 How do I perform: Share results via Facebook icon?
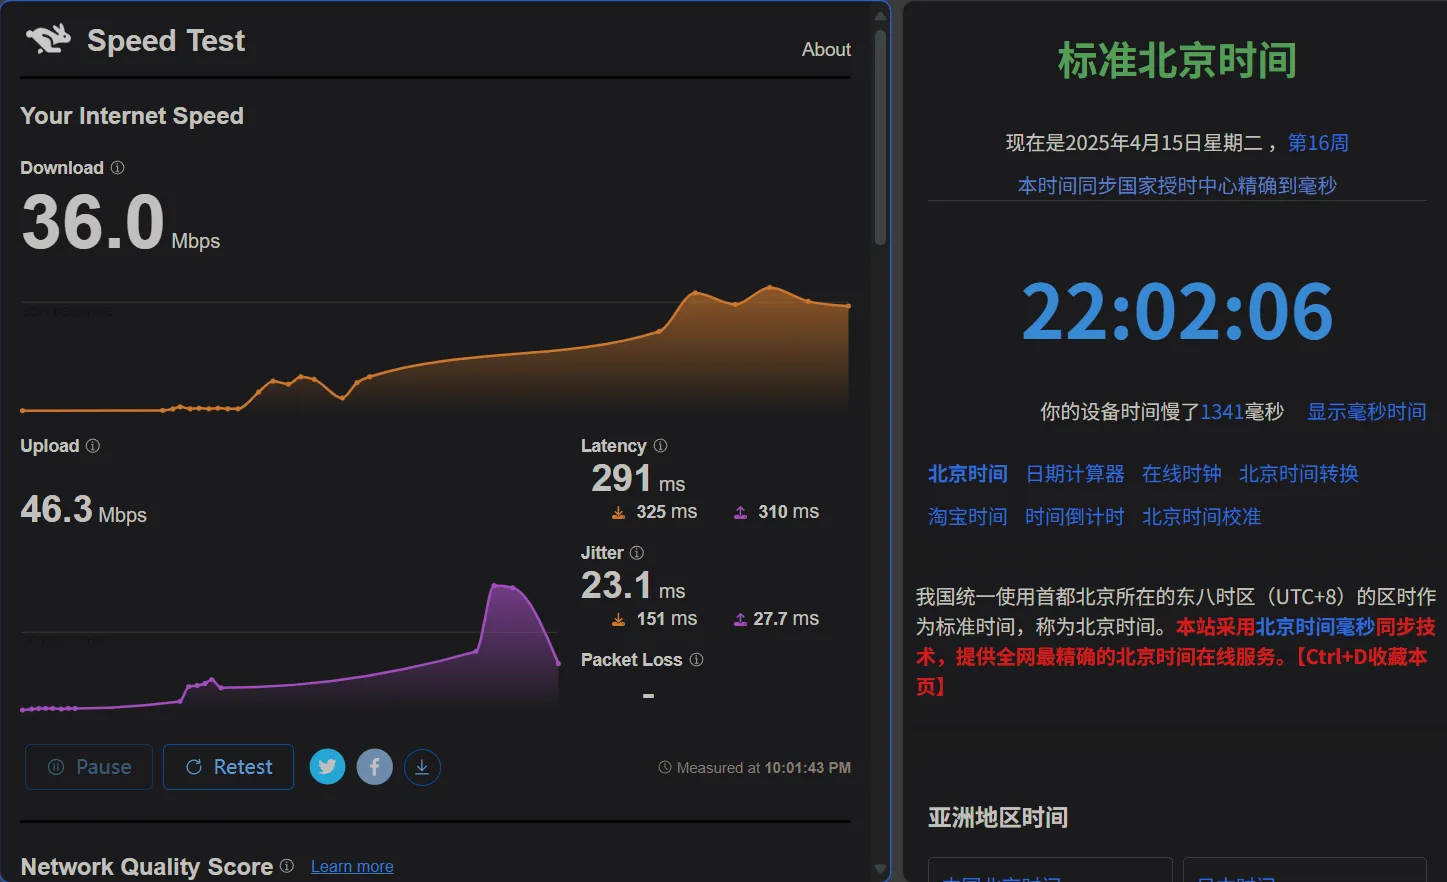point(374,767)
